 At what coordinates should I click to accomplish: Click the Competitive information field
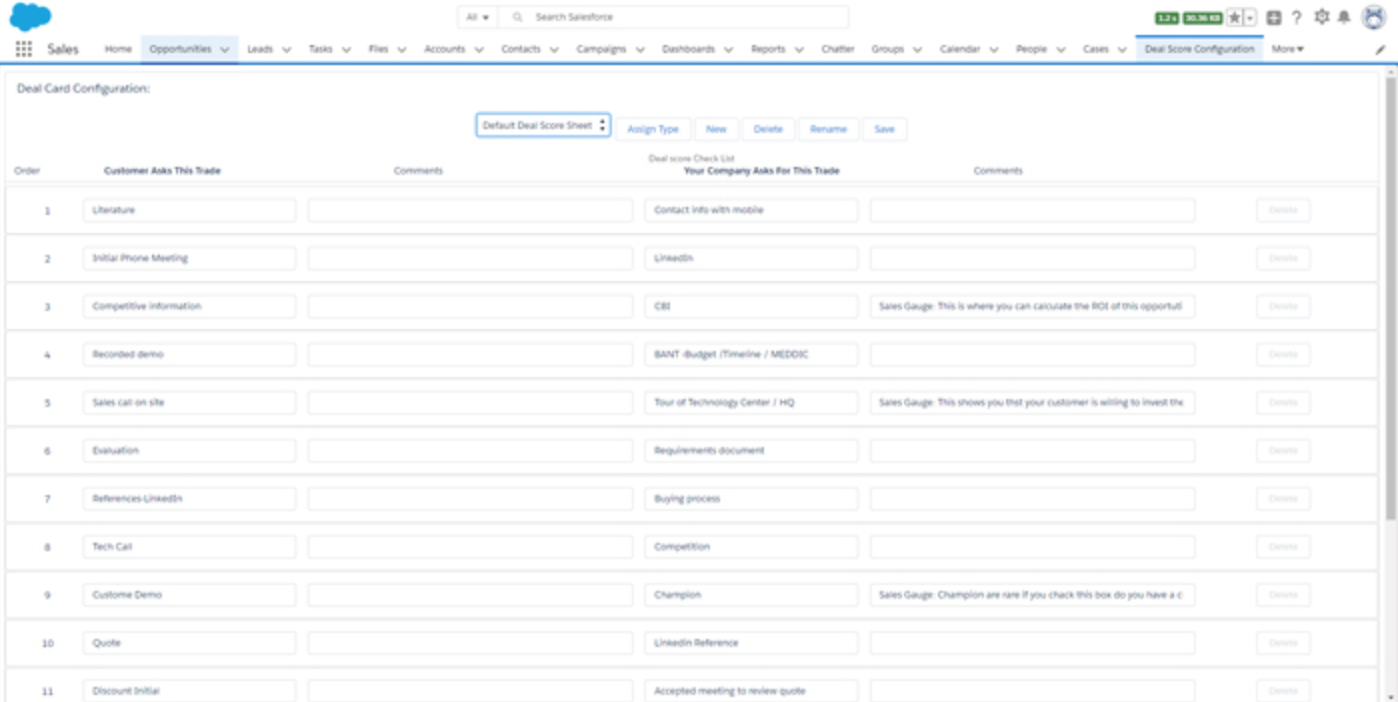(189, 306)
